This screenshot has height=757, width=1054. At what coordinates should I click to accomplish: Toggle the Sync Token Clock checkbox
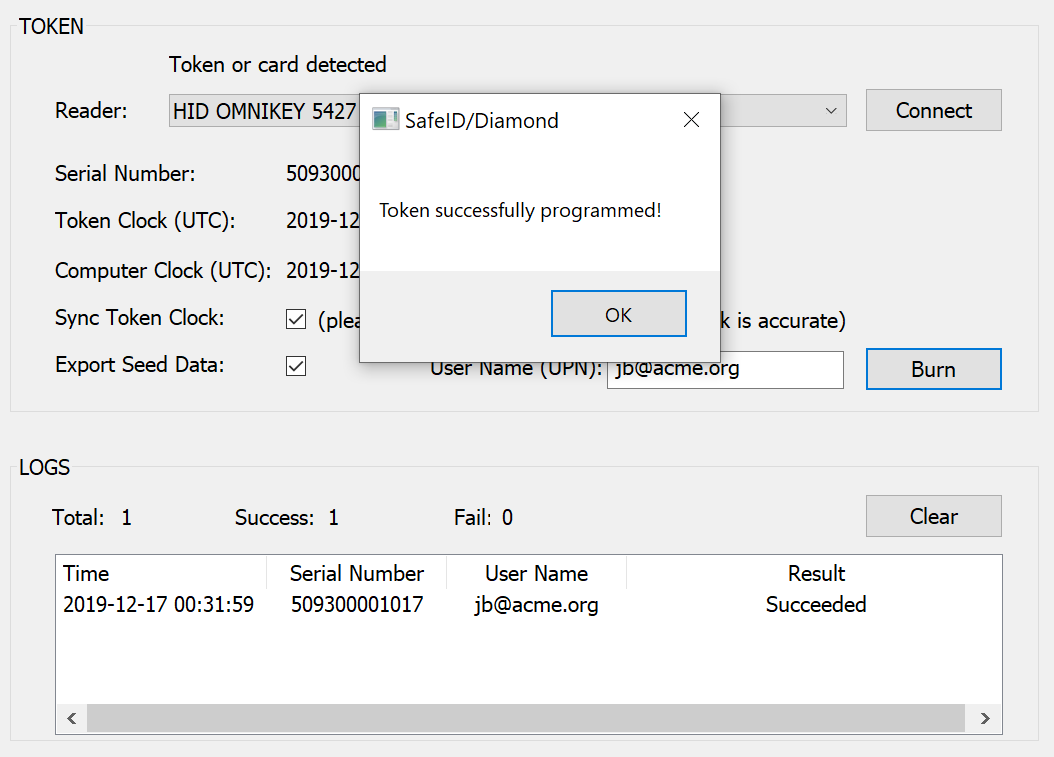coord(296,320)
